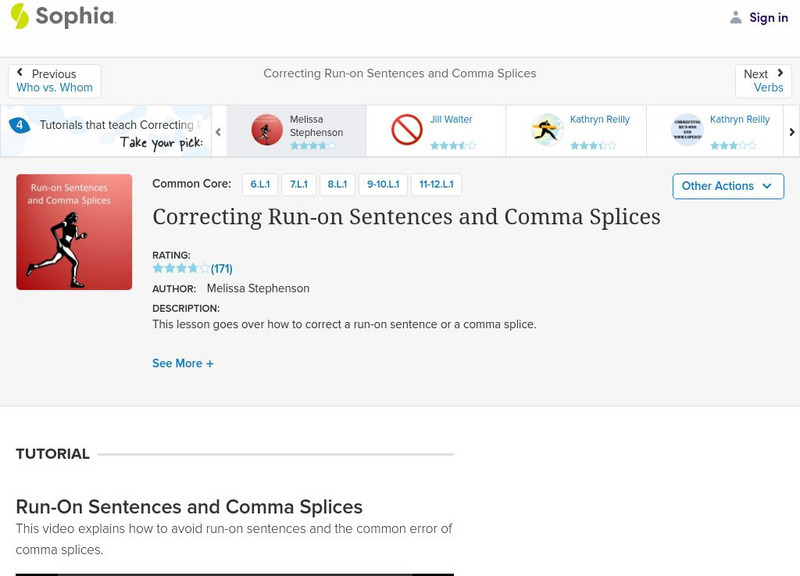The height and width of the screenshot is (576, 800).
Task: Select Jill Walter's prohibited-sign avatar tutorial
Action: (x=407, y=130)
